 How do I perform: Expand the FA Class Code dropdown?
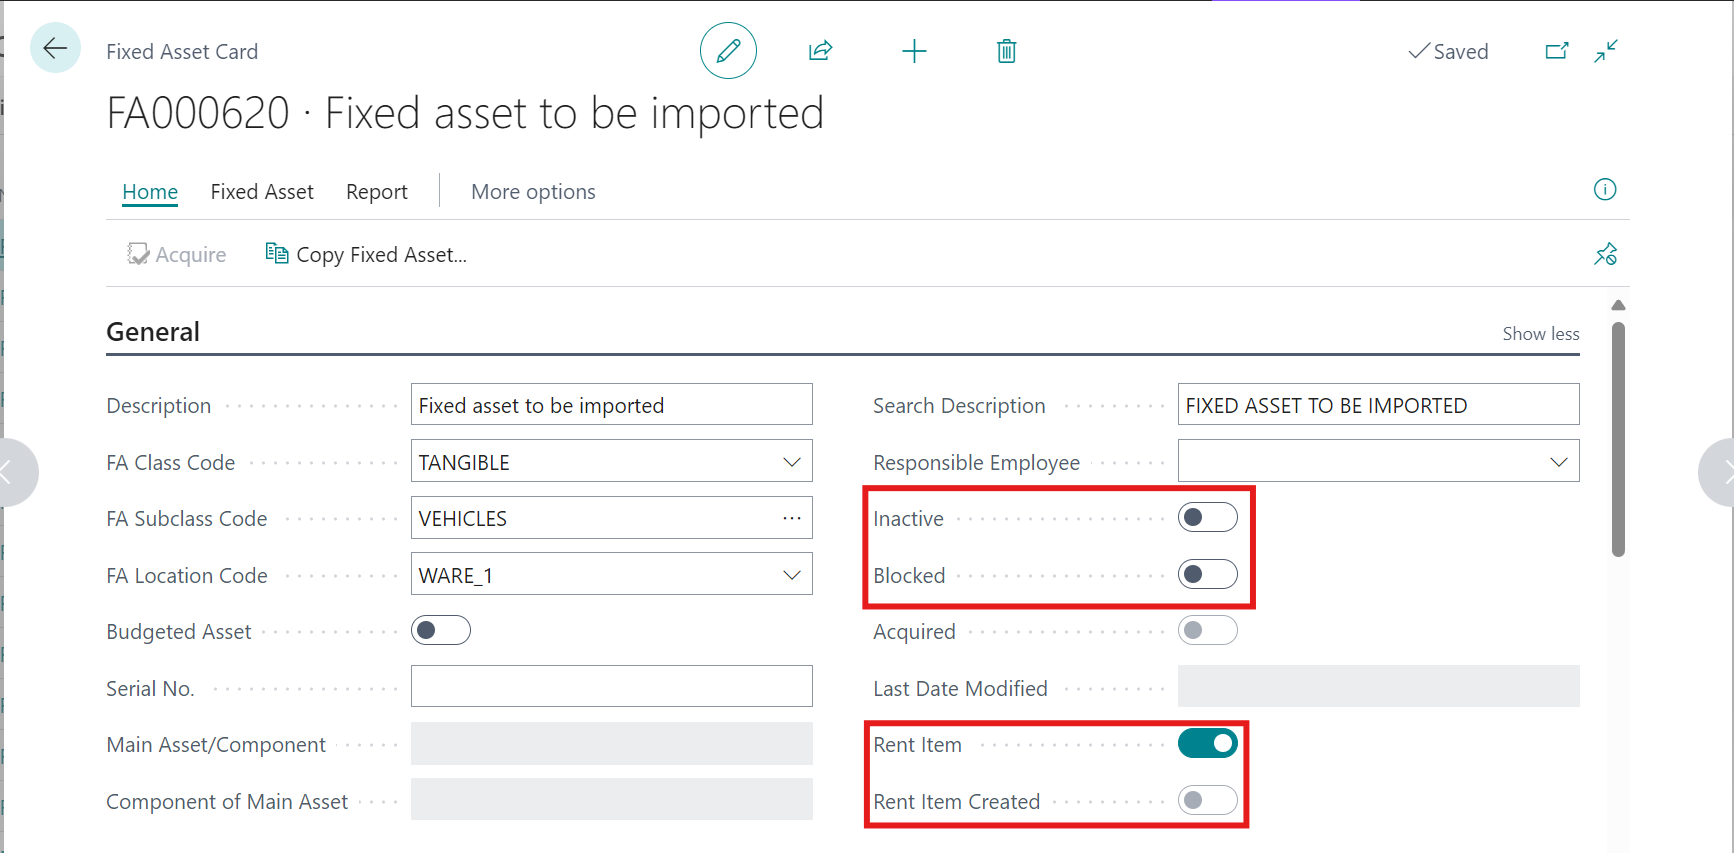791,462
